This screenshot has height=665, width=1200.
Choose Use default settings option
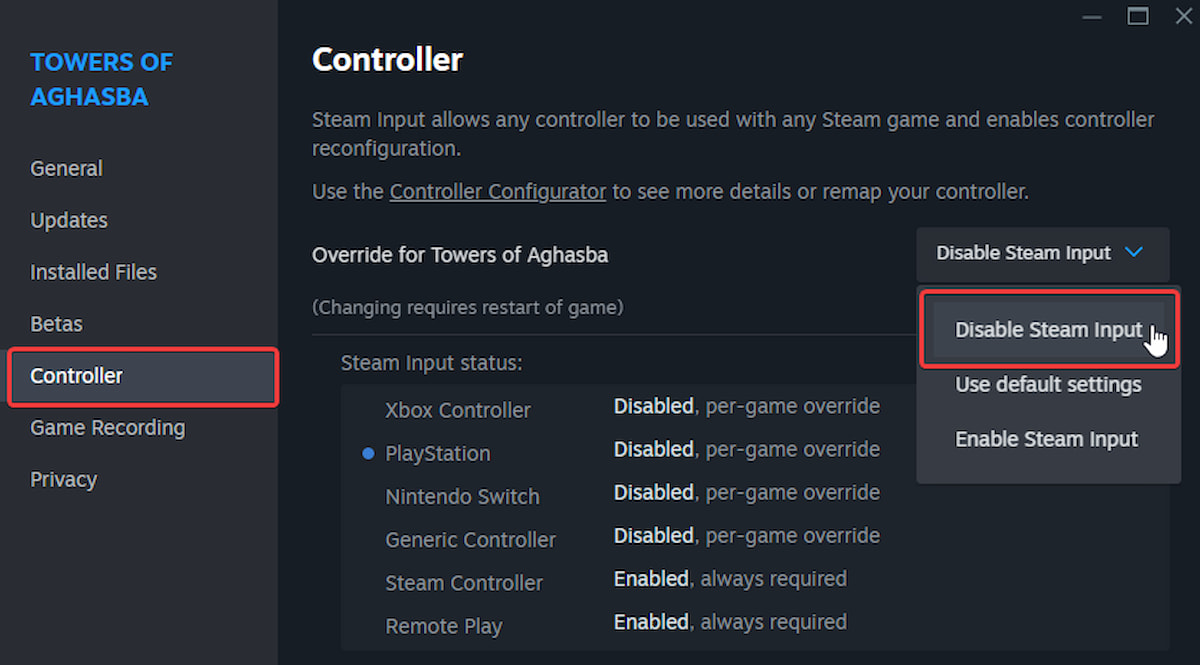click(1048, 384)
